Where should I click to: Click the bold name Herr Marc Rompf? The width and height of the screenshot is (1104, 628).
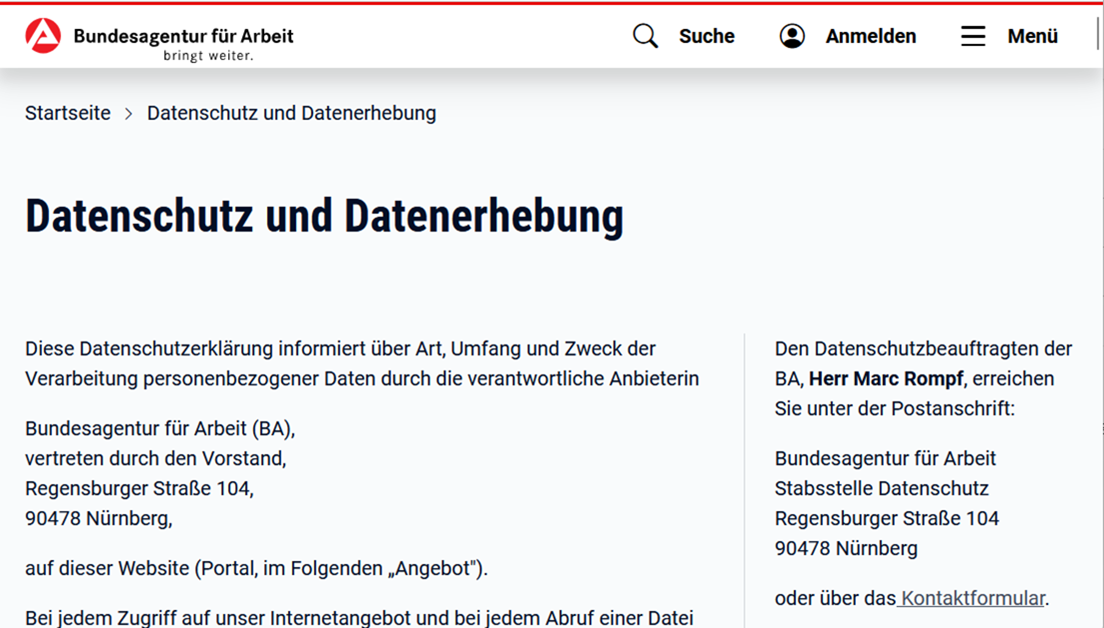click(x=886, y=378)
